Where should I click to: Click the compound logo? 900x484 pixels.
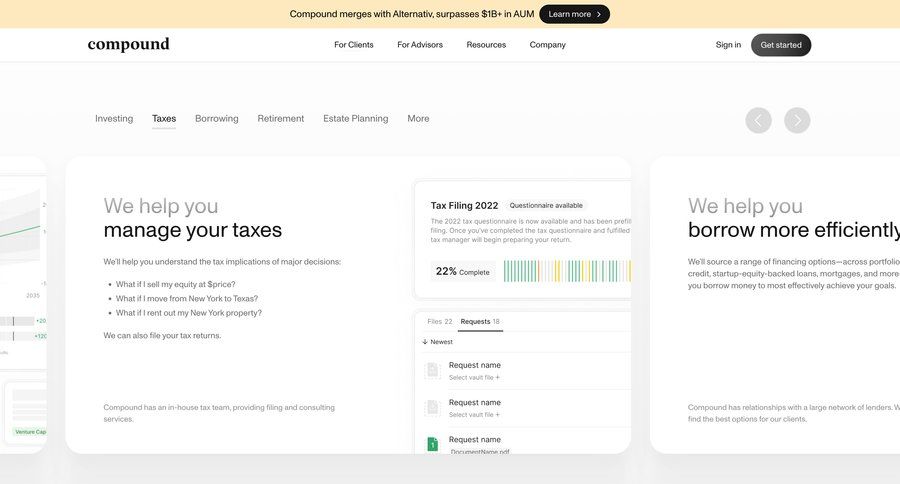(128, 45)
